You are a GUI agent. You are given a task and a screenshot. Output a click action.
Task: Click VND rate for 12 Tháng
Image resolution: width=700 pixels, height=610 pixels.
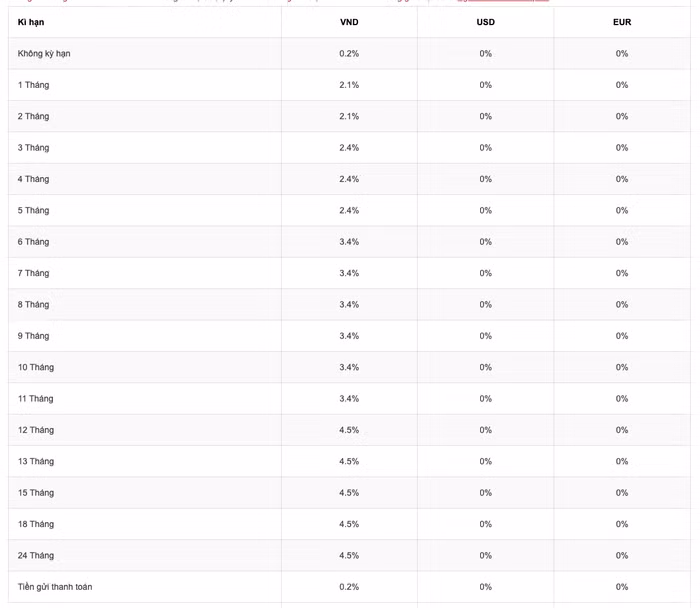pyautogui.click(x=349, y=430)
